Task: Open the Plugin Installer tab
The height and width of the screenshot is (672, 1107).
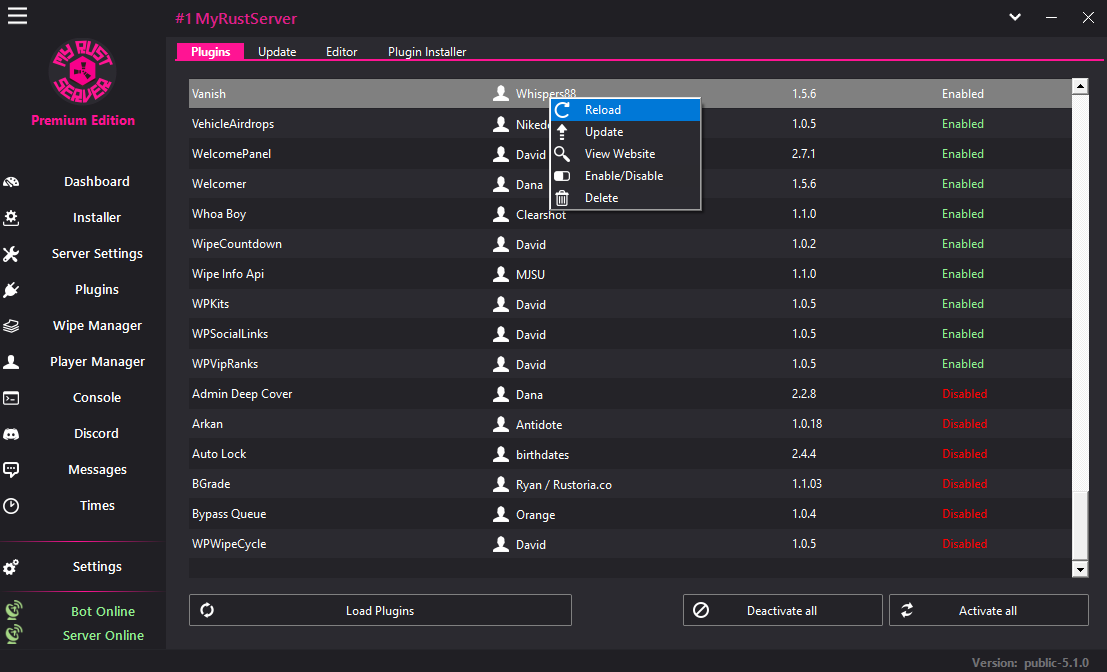Action: (427, 52)
